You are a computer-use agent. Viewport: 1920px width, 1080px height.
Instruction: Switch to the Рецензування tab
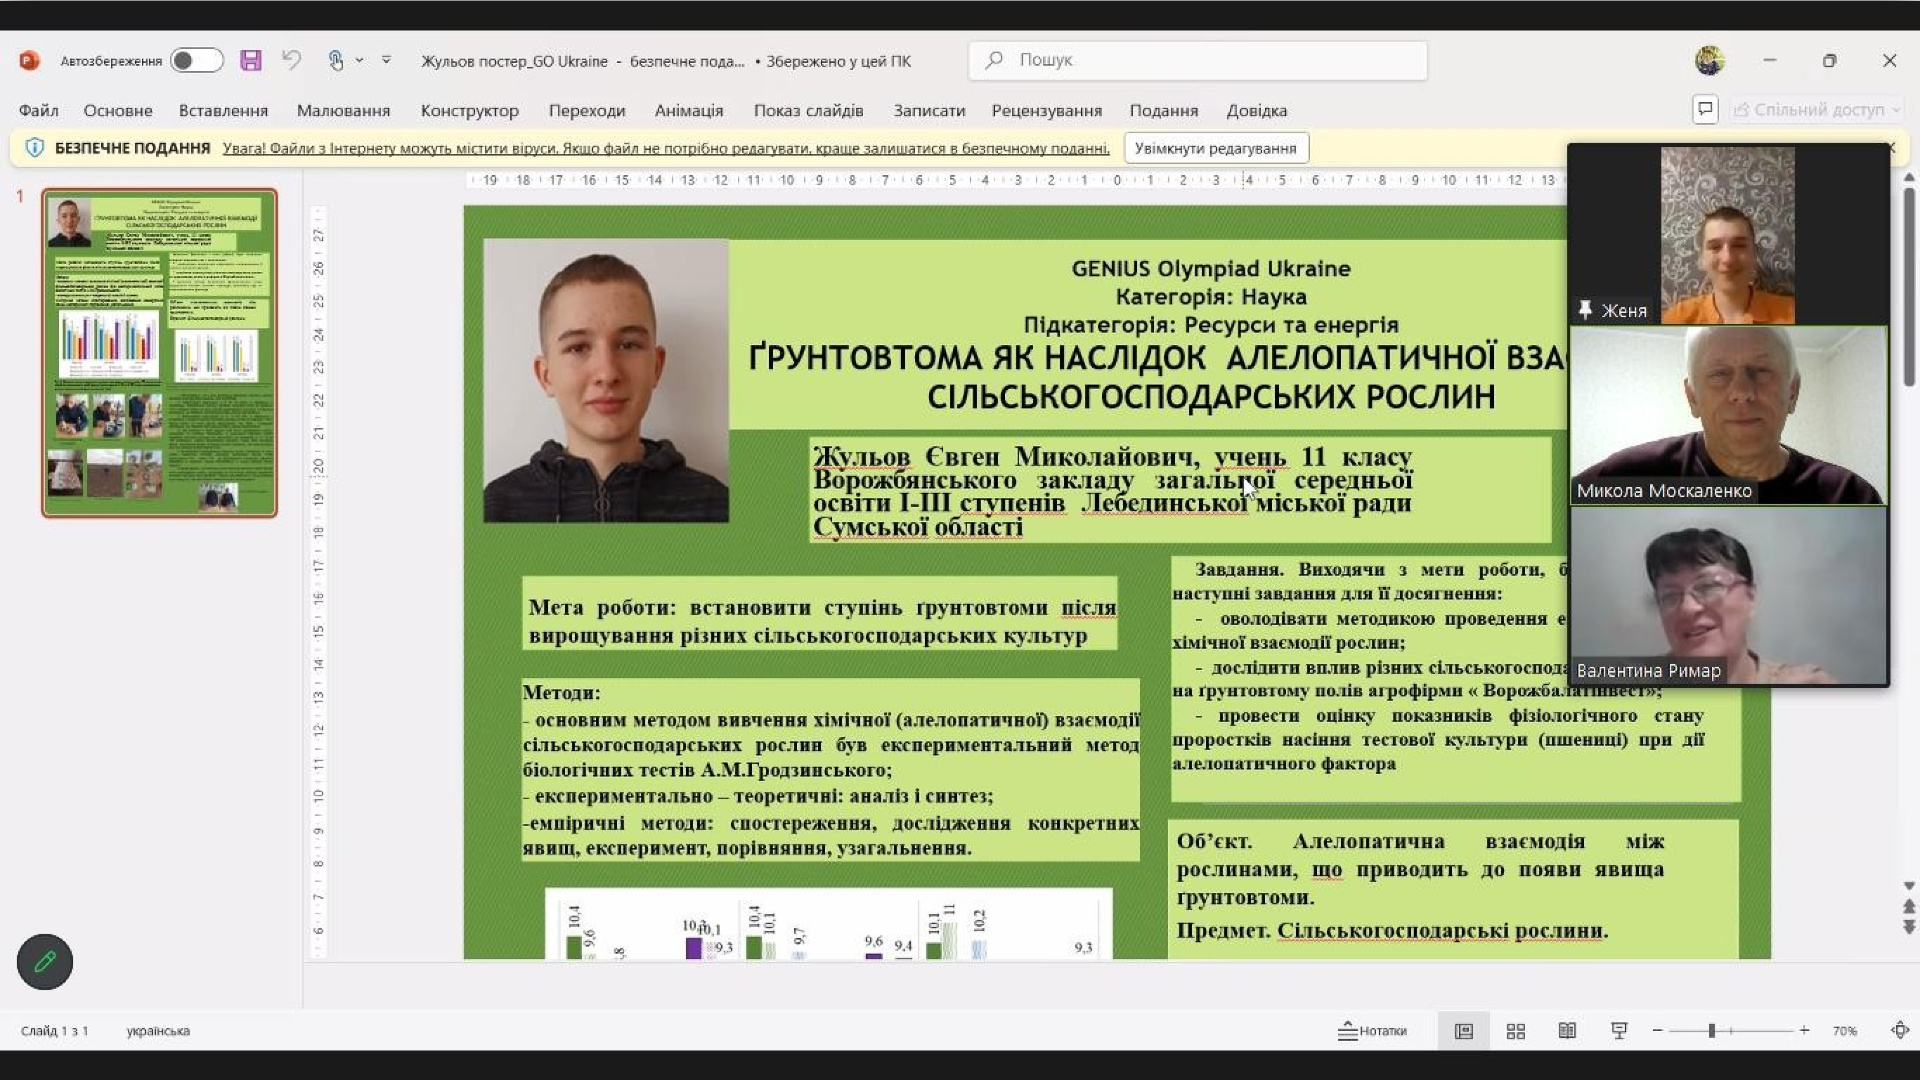1046,110
